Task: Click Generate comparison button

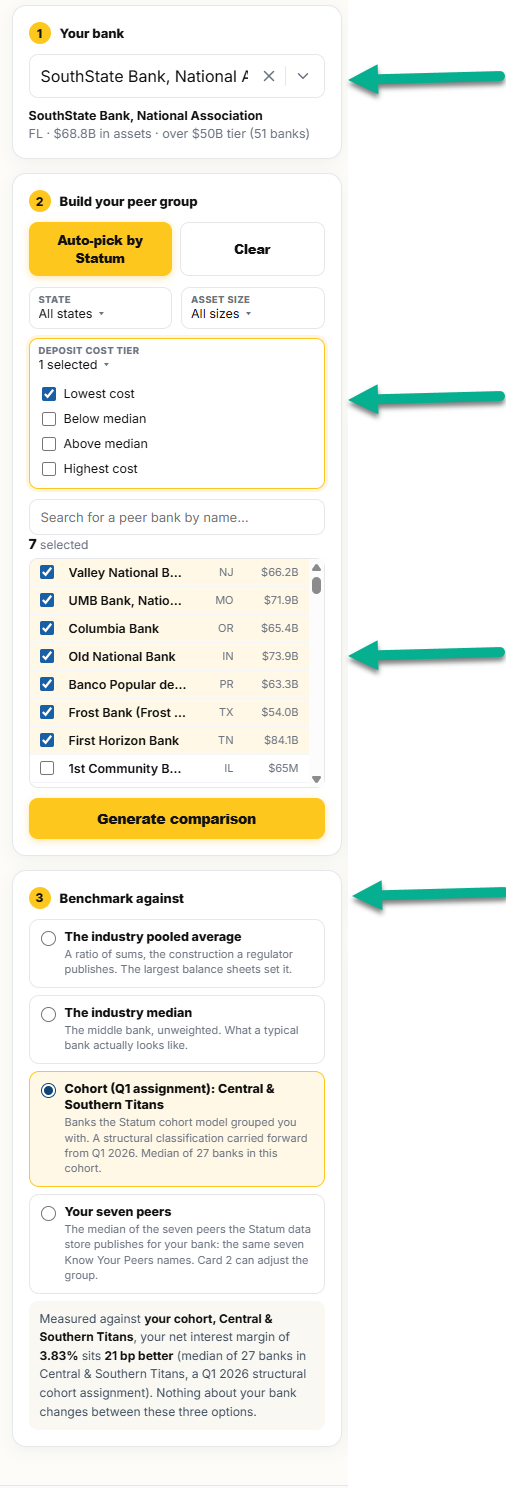Action: pos(177,818)
